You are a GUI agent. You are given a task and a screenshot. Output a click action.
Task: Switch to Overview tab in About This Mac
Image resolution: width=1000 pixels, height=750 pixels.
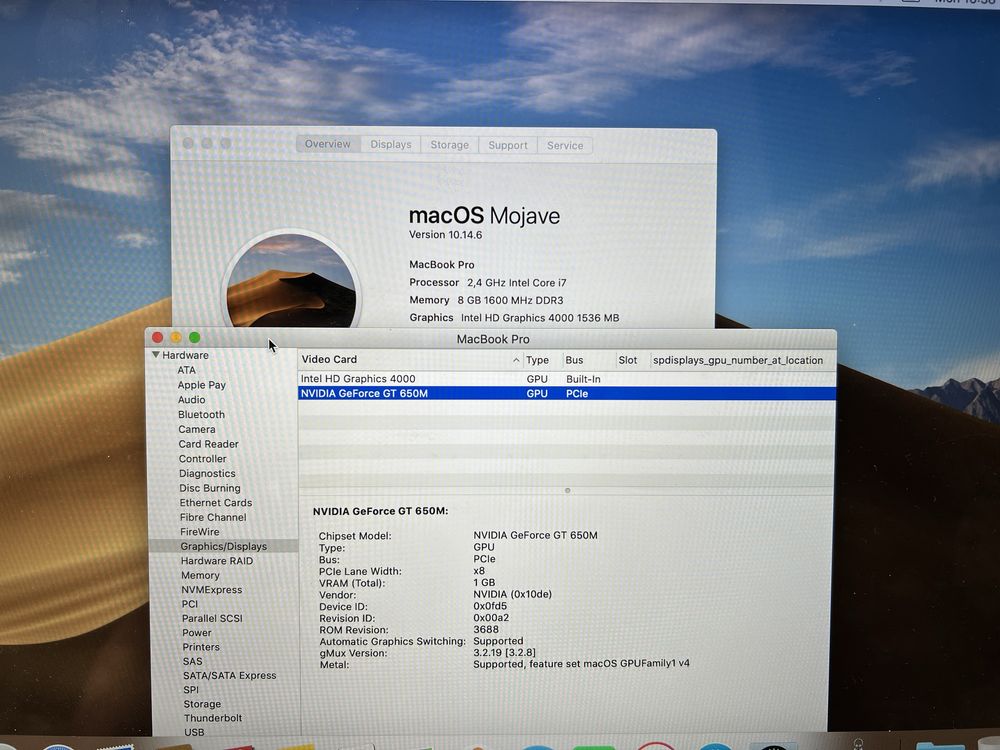point(328,144)
